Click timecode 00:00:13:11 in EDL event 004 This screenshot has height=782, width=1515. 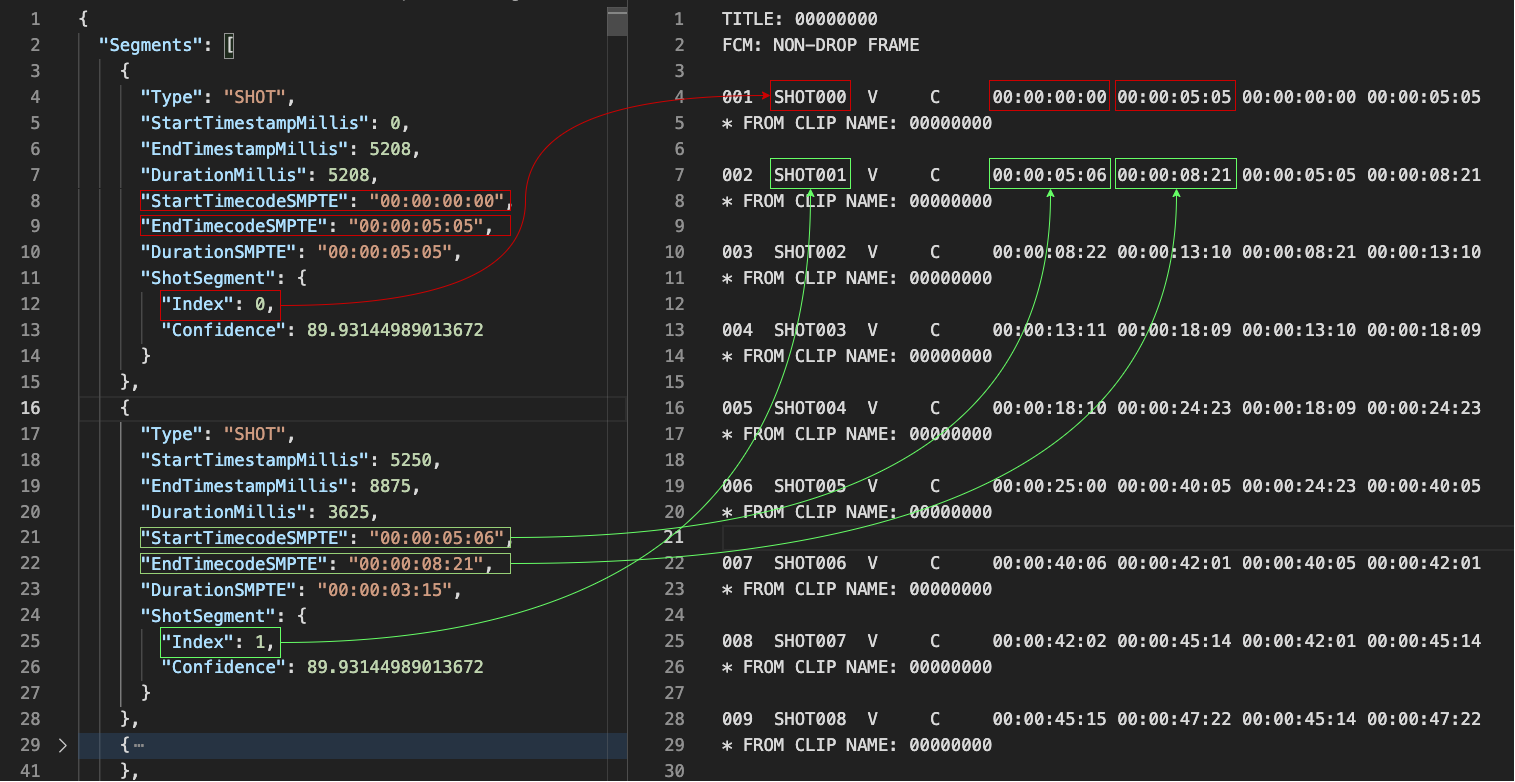click(x=1050, y=330)
